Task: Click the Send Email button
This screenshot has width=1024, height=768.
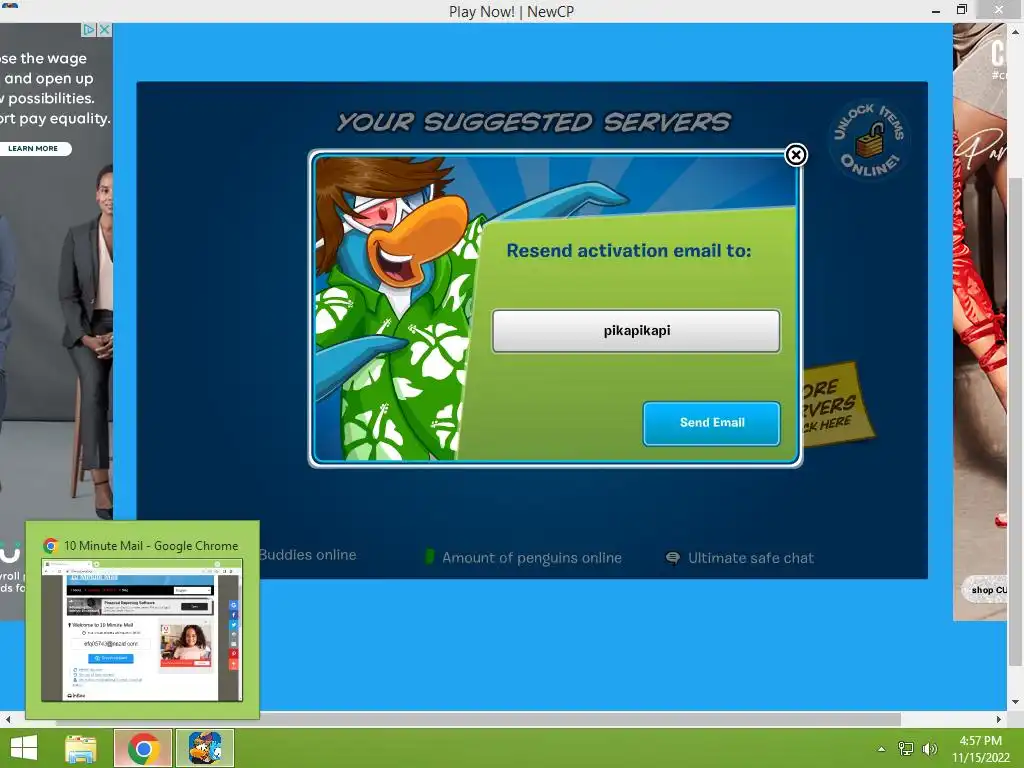Action: (711, 423)
